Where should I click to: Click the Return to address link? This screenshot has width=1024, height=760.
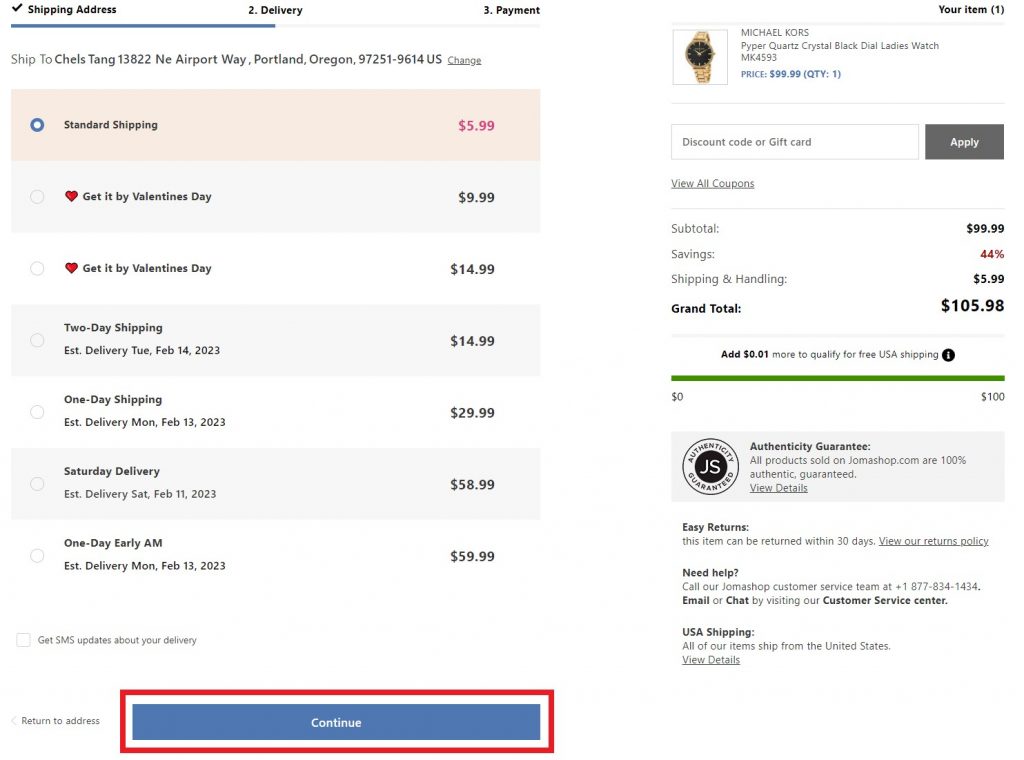pos(61,720)
